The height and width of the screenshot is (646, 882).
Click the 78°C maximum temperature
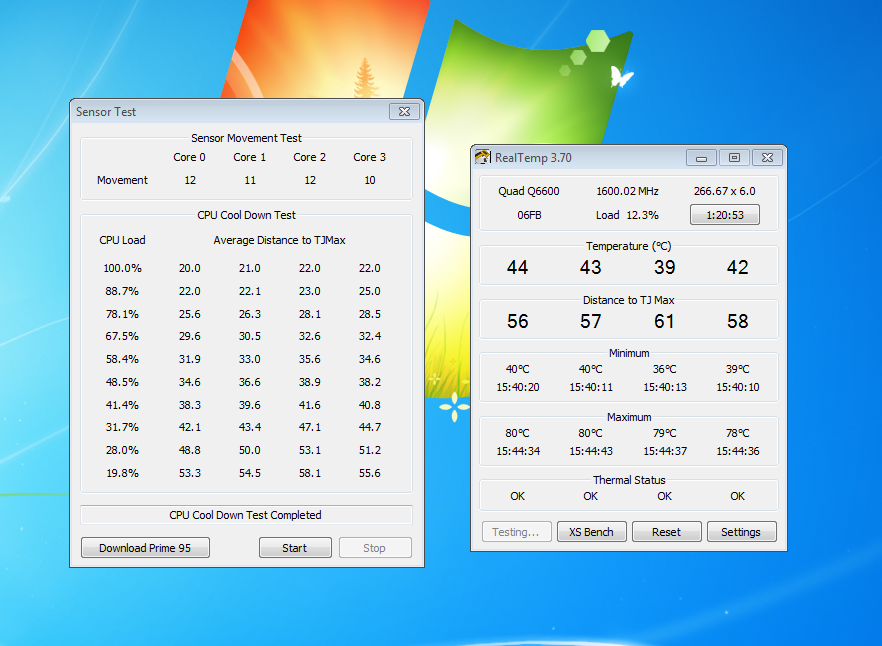click(x=737, y=433)
